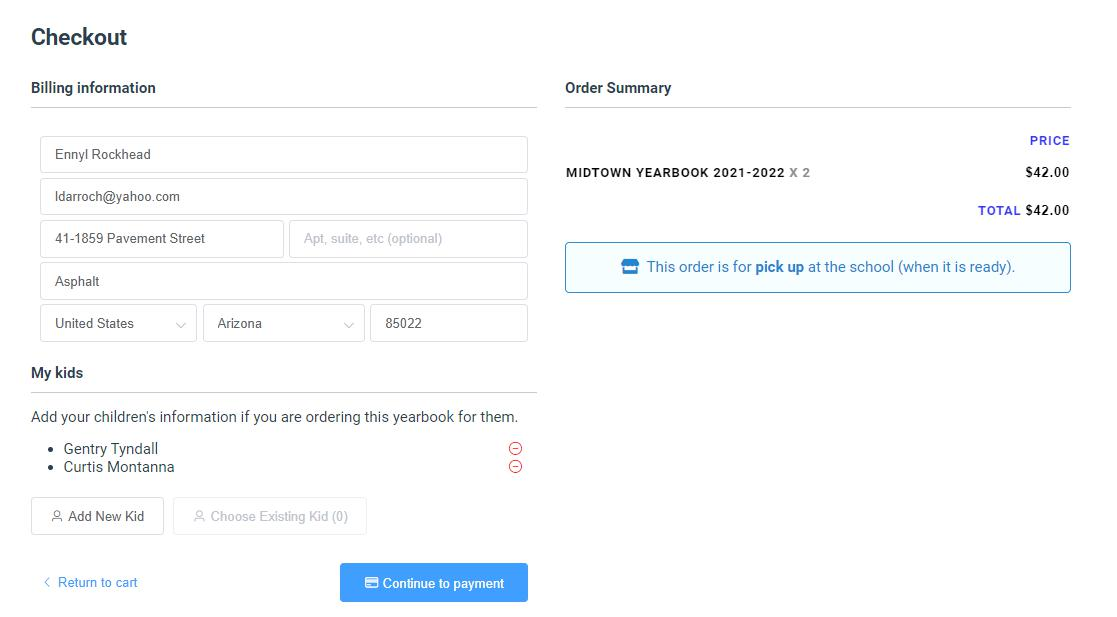Open the United States country dropdown
The height and width of the screenshot is (617, 1117).
click(118, 323)
